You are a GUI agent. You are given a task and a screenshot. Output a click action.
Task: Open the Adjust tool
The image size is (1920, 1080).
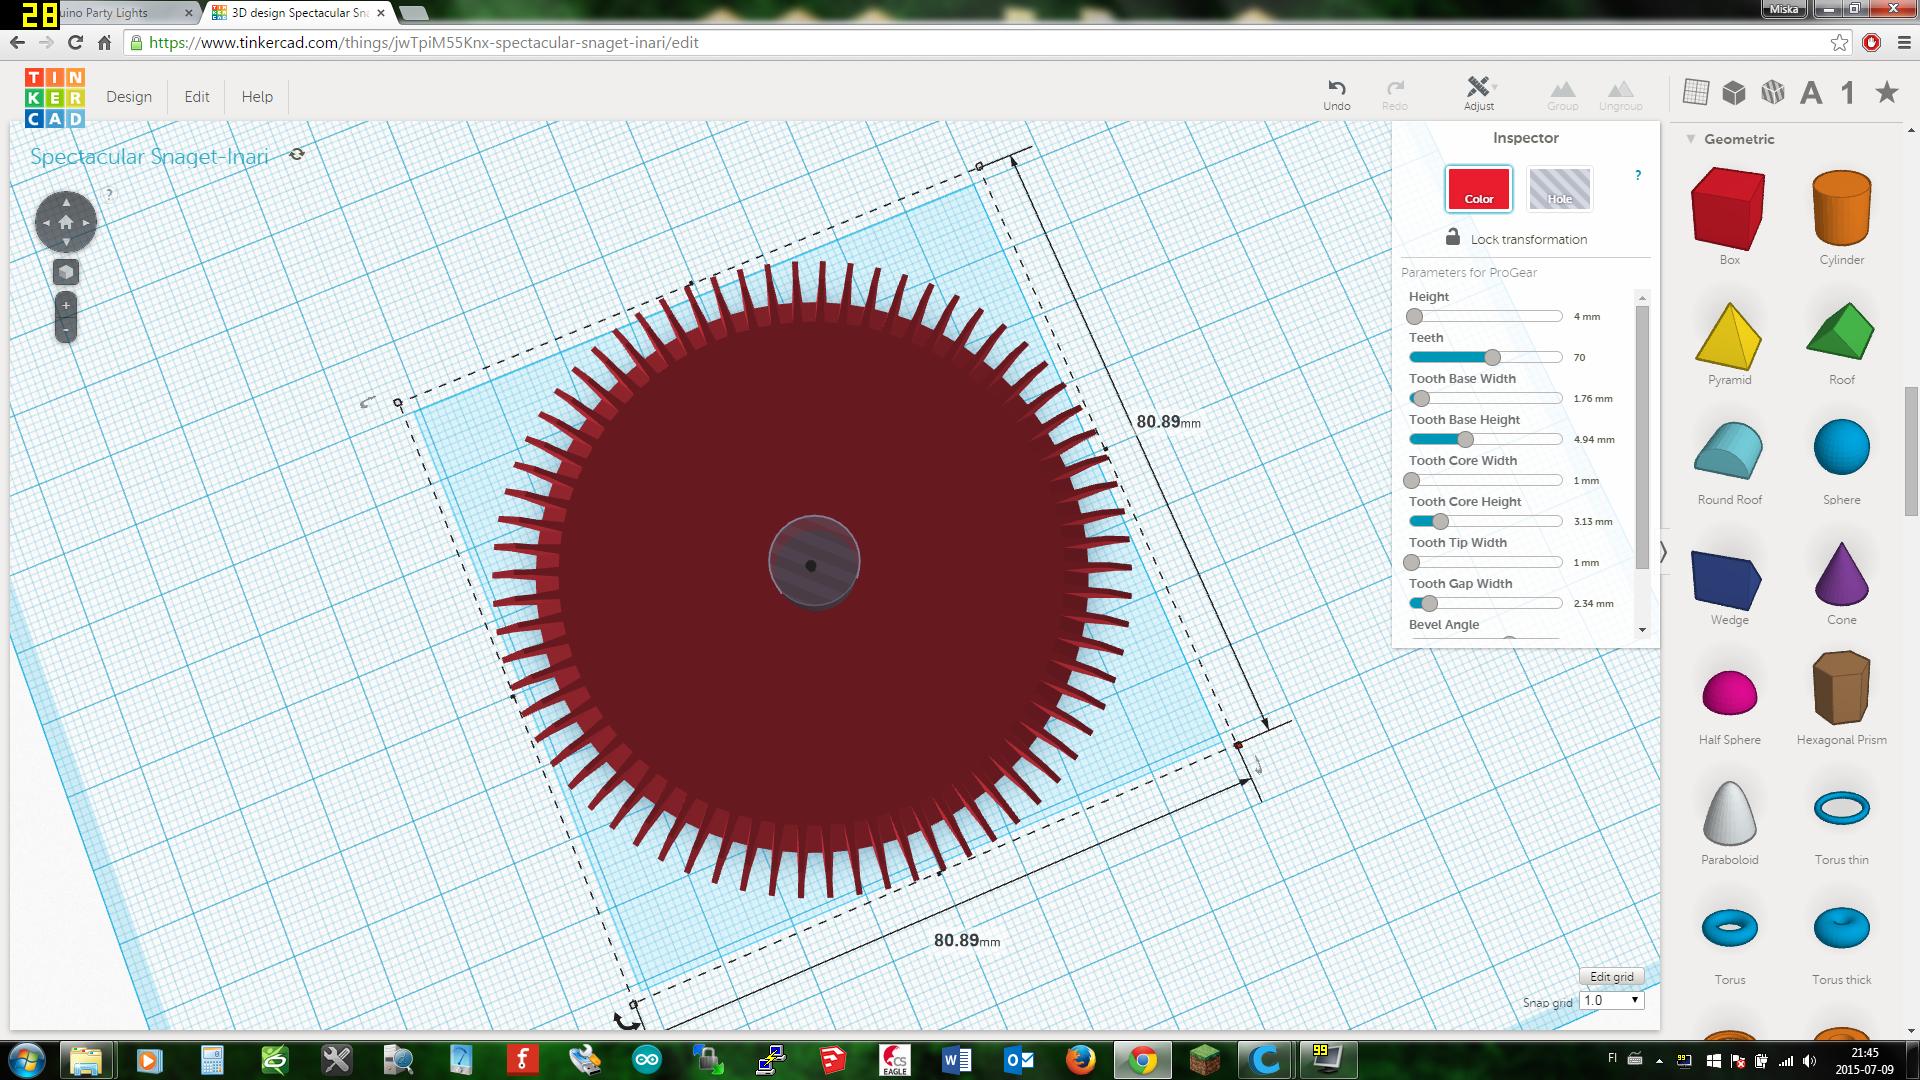pos(1479,93)
